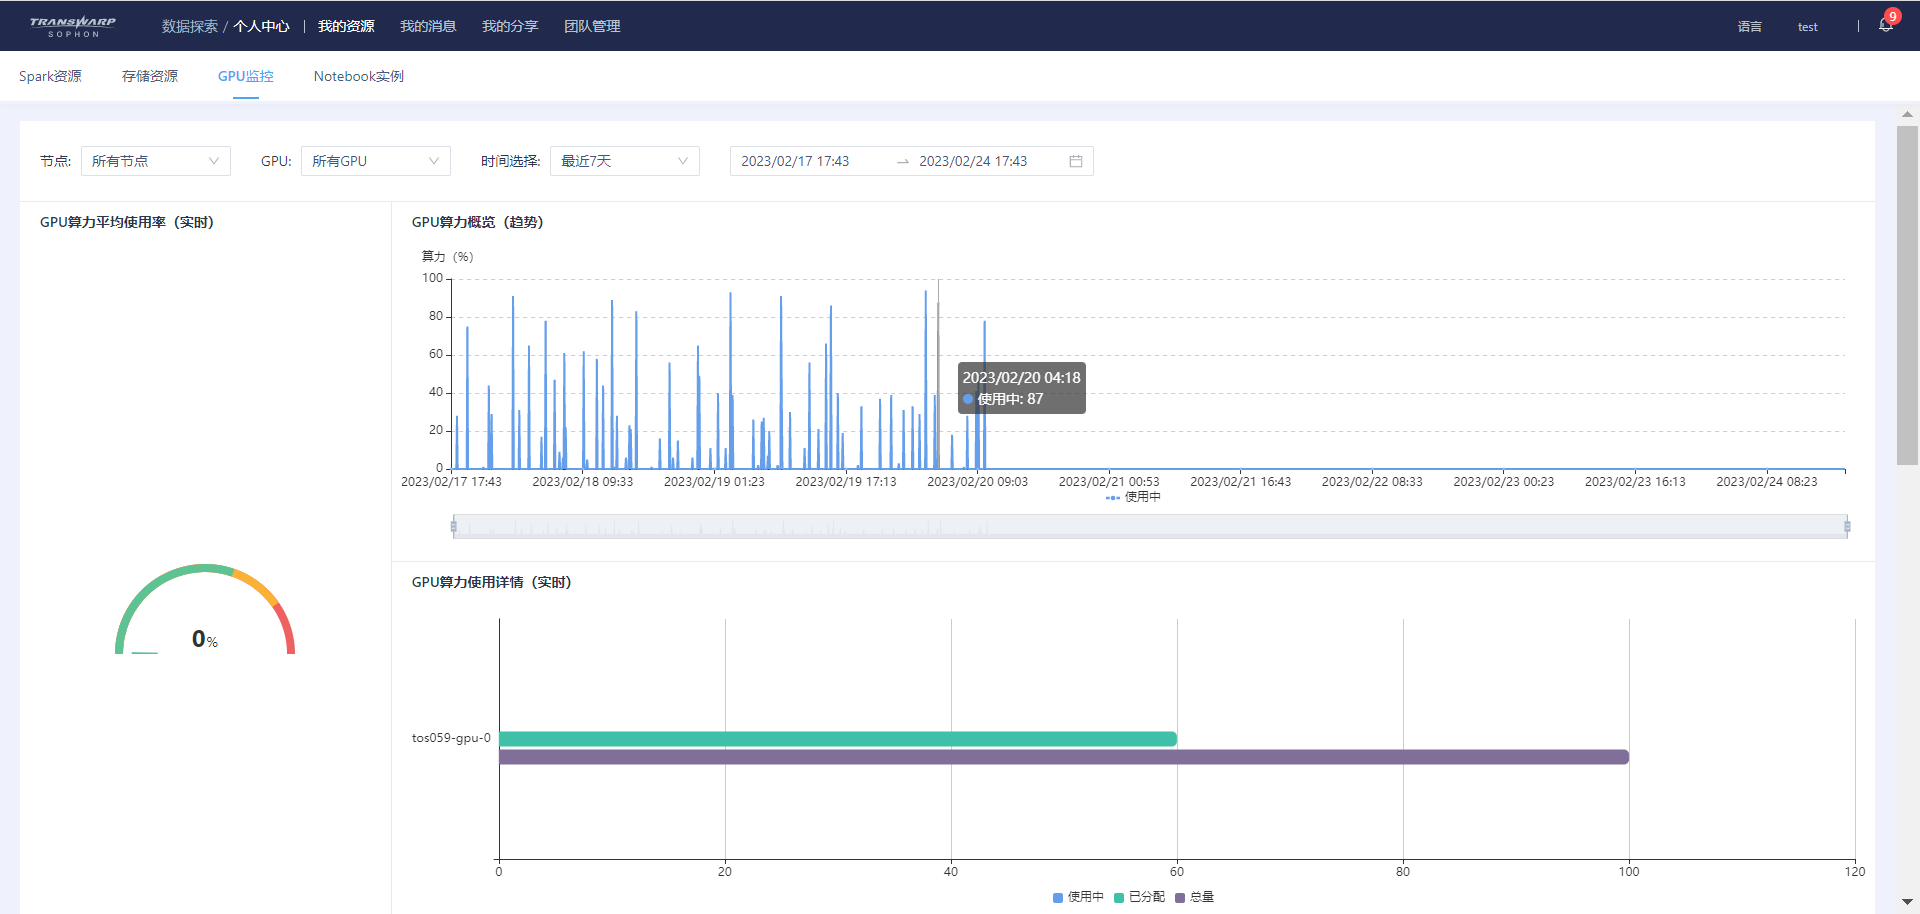The image size is (1920, 914).
Task: Click the 0% gauge in average usage
Action: [205, 610]
